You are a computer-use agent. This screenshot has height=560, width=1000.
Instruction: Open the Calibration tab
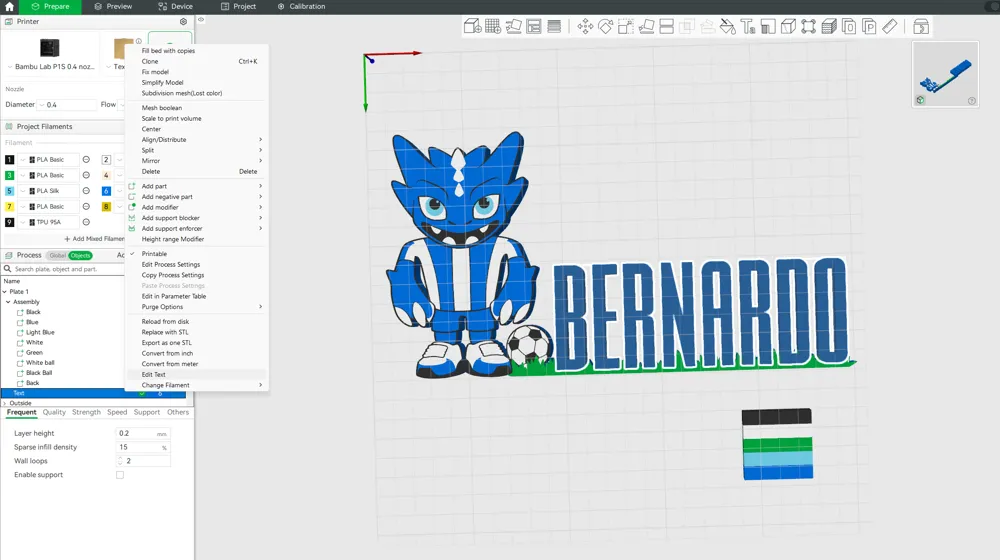(301, 6)
